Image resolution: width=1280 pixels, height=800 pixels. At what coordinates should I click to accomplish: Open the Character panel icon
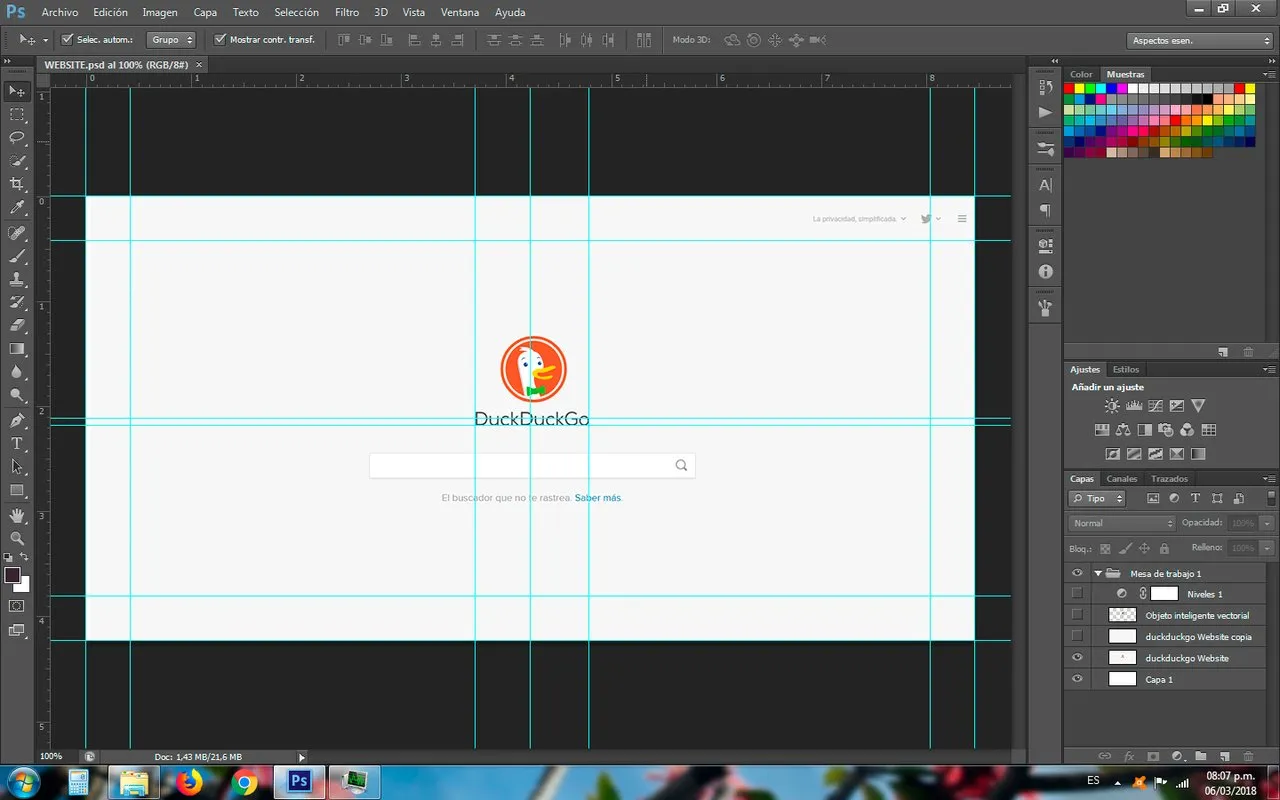pyautogui.click(x=1046, y=185)
